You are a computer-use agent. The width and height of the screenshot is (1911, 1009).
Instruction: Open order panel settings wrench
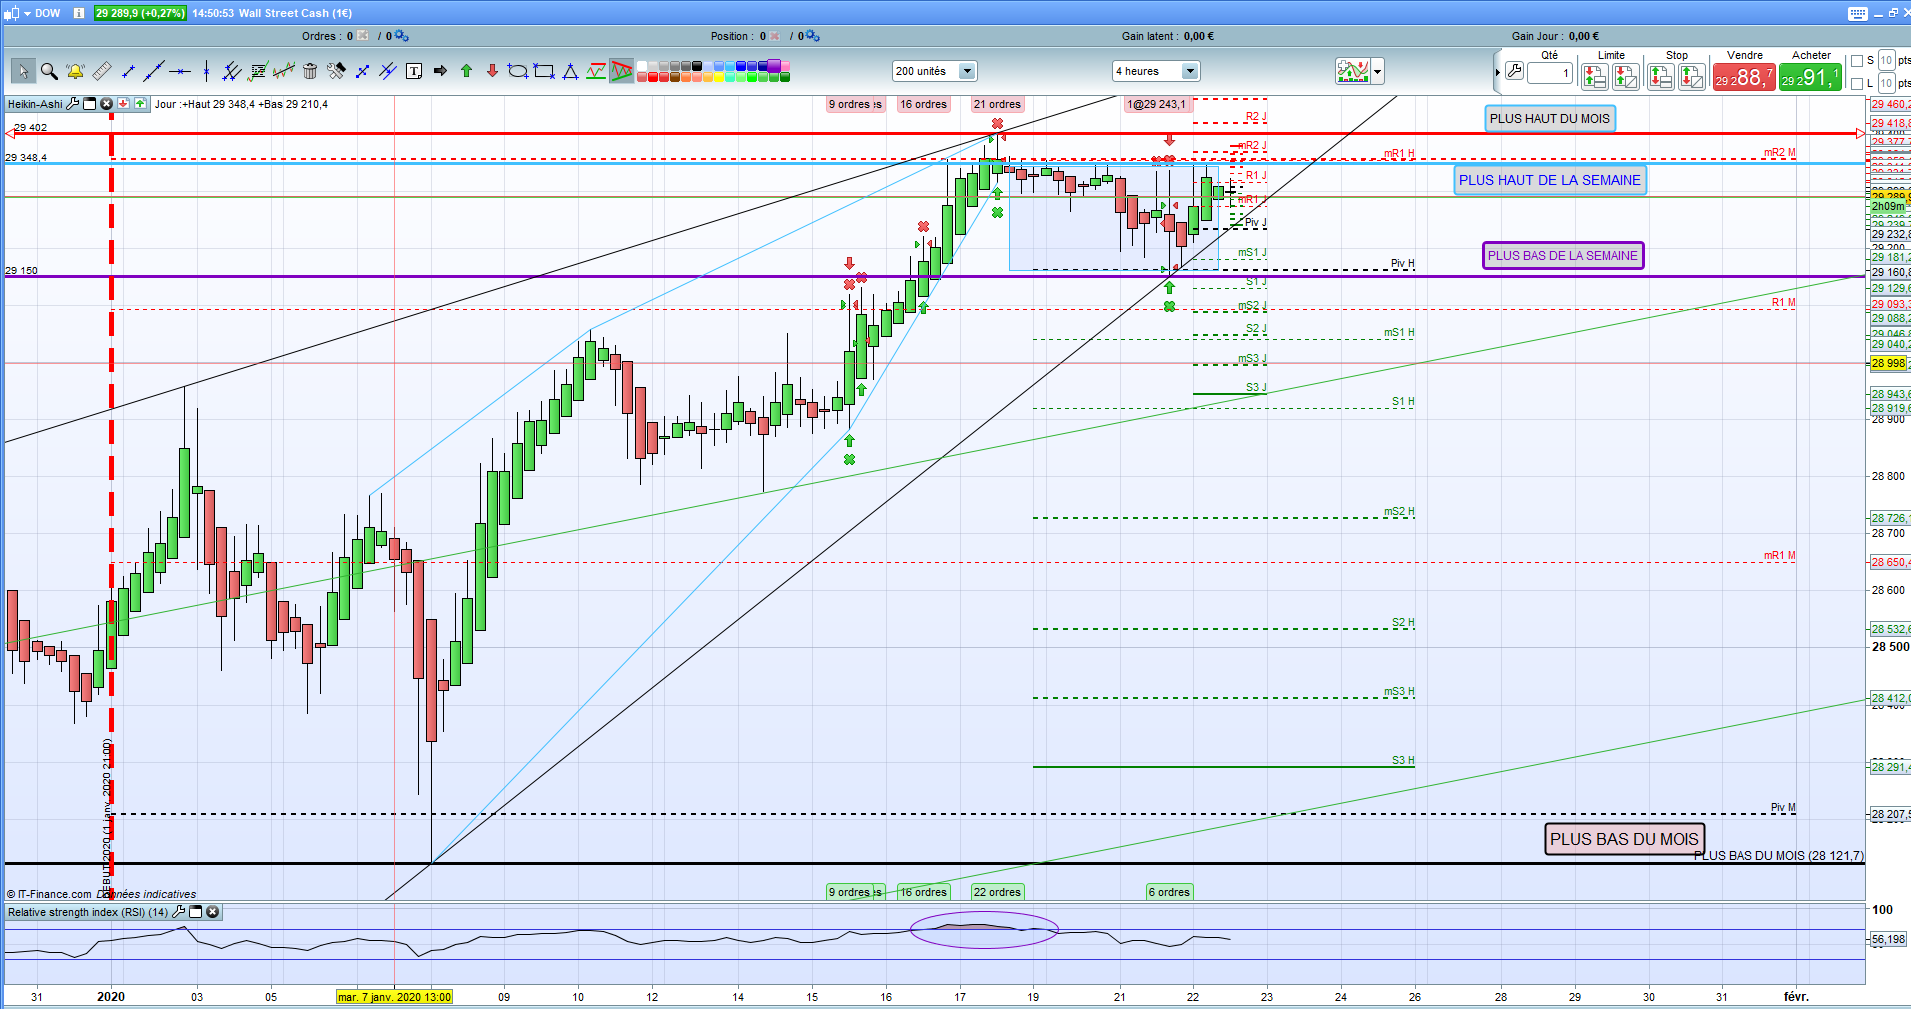pos(1514,71)
